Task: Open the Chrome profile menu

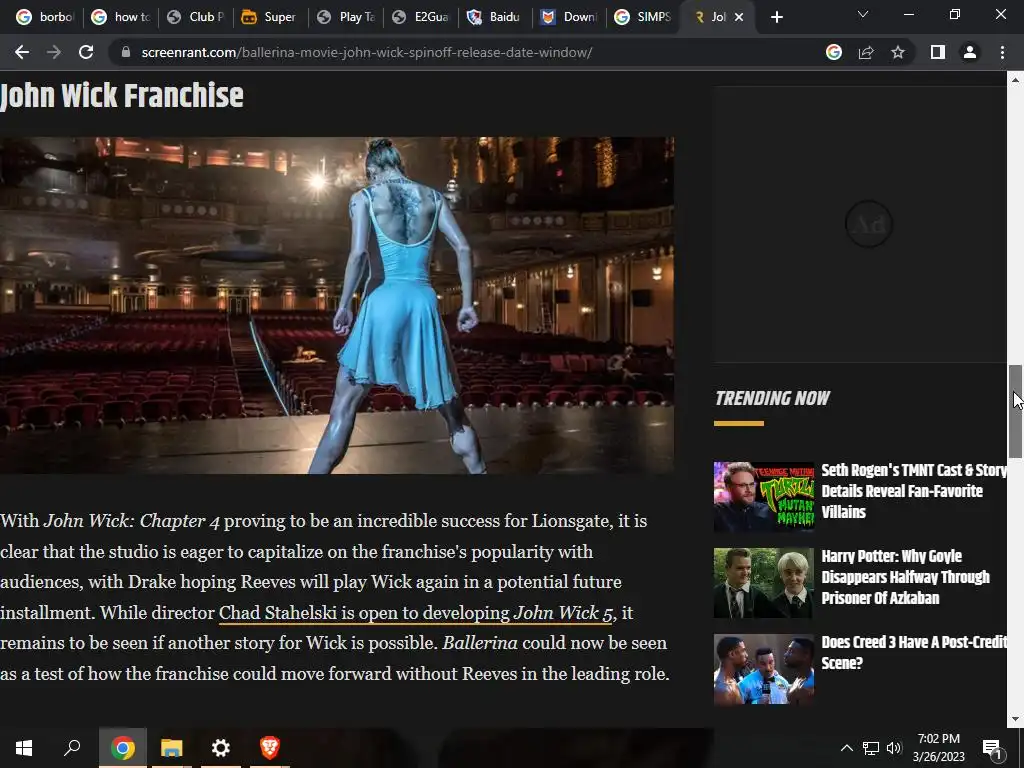Action: click(970, 52)
